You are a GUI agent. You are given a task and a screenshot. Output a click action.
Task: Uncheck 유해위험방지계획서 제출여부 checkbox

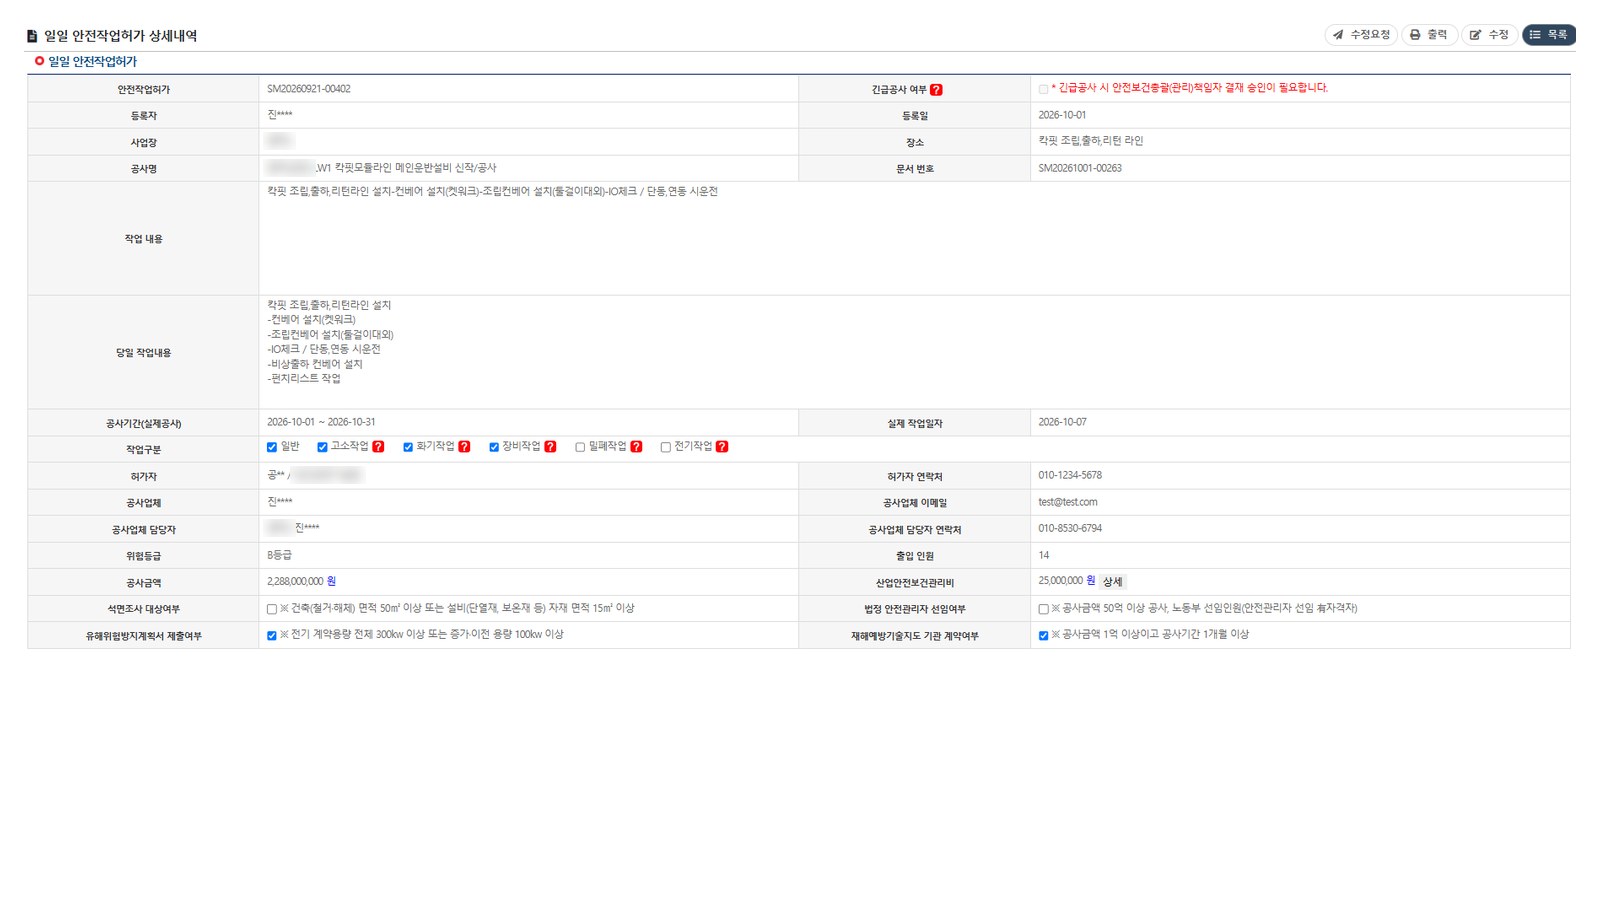click(x=272, y=635)
